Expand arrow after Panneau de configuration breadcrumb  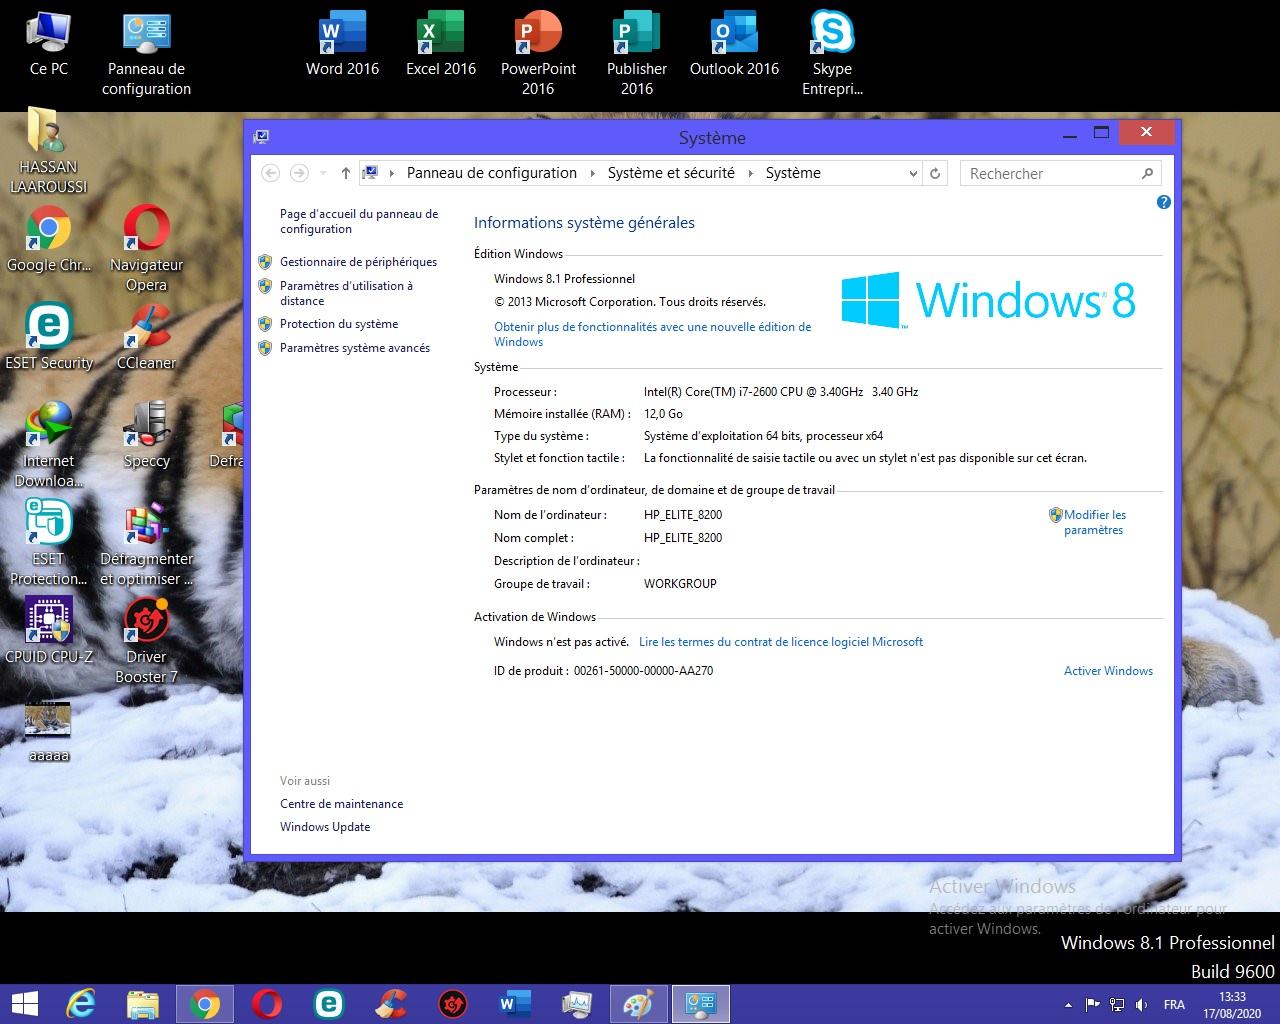point(592,173)
